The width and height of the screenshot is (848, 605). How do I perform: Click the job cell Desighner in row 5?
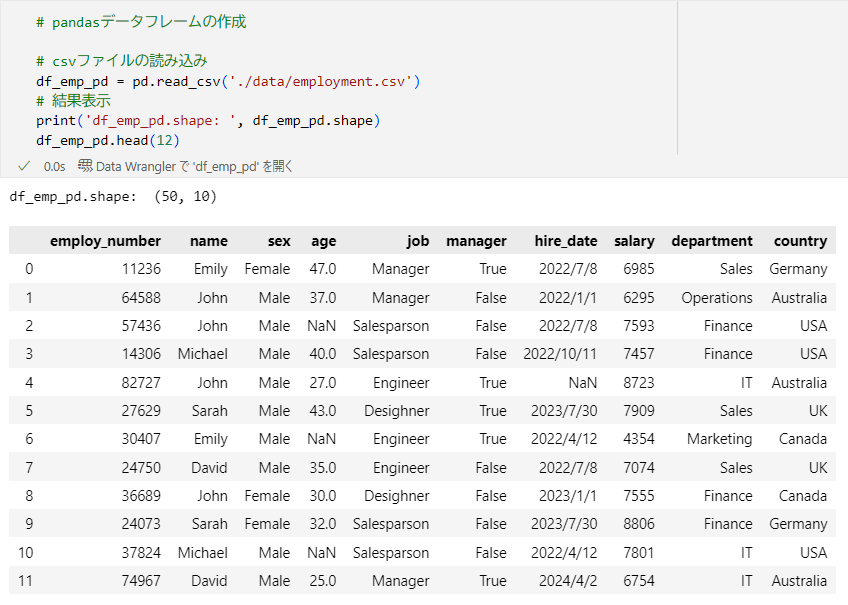coord(396,411)
